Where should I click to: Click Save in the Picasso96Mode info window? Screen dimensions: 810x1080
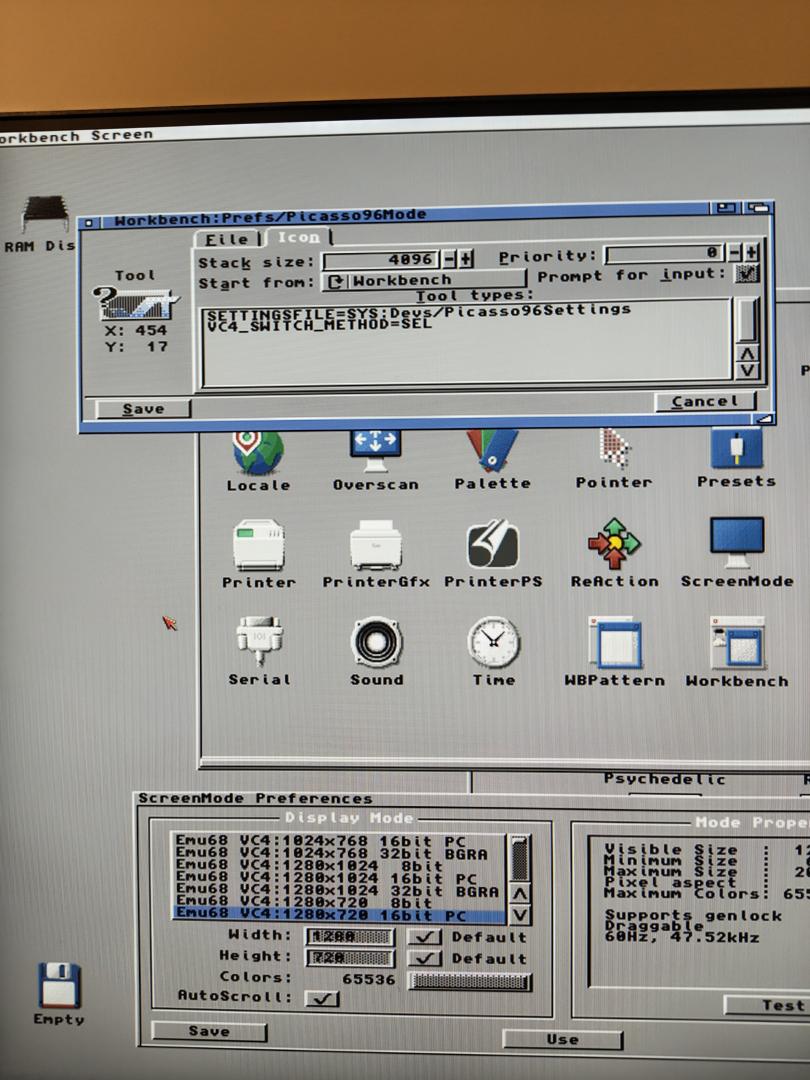tap(143, 409)
